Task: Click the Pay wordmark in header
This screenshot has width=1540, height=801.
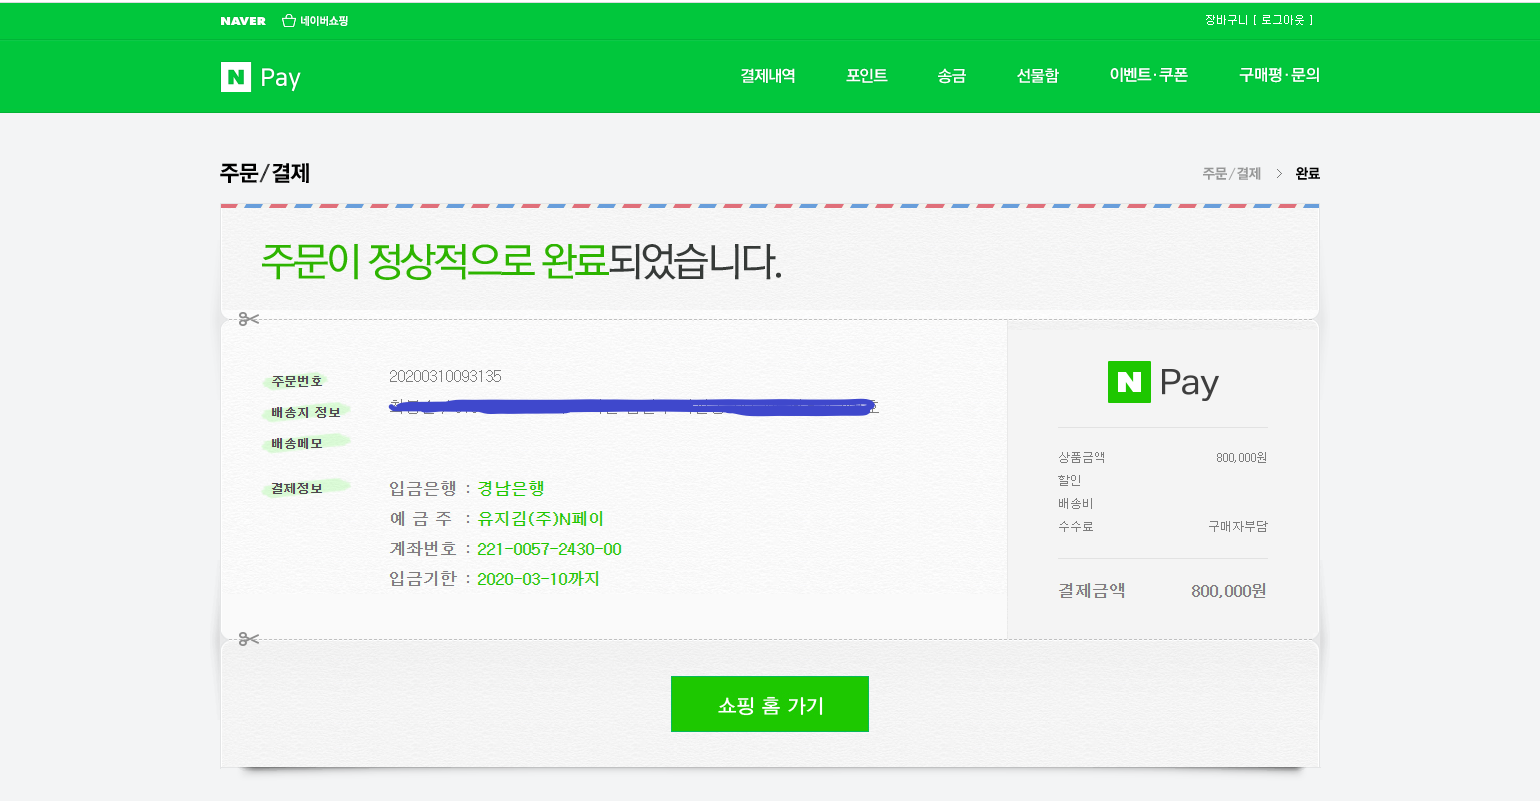Action: 280,78
